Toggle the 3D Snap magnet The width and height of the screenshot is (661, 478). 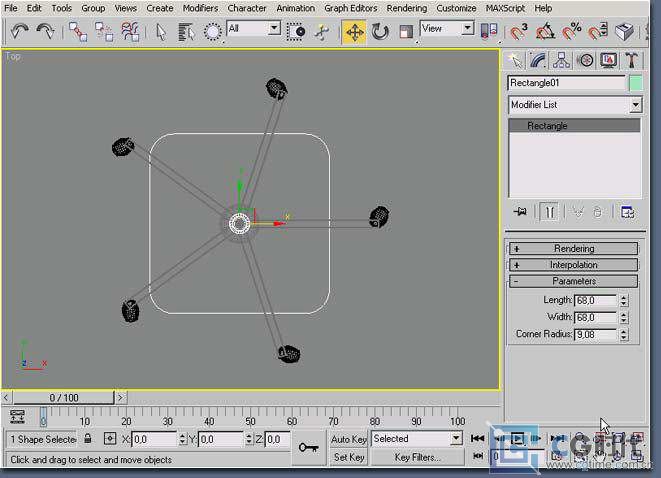(519, 32)
